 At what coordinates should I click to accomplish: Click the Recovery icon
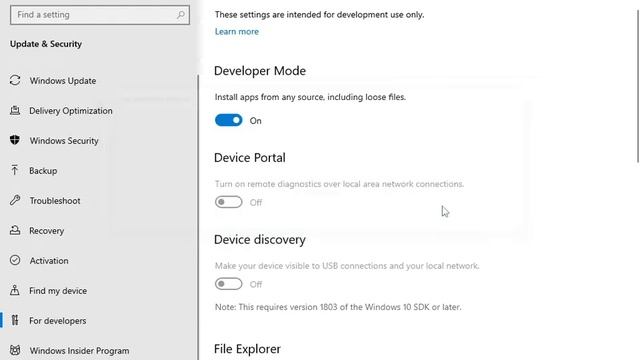coord(15,230)
